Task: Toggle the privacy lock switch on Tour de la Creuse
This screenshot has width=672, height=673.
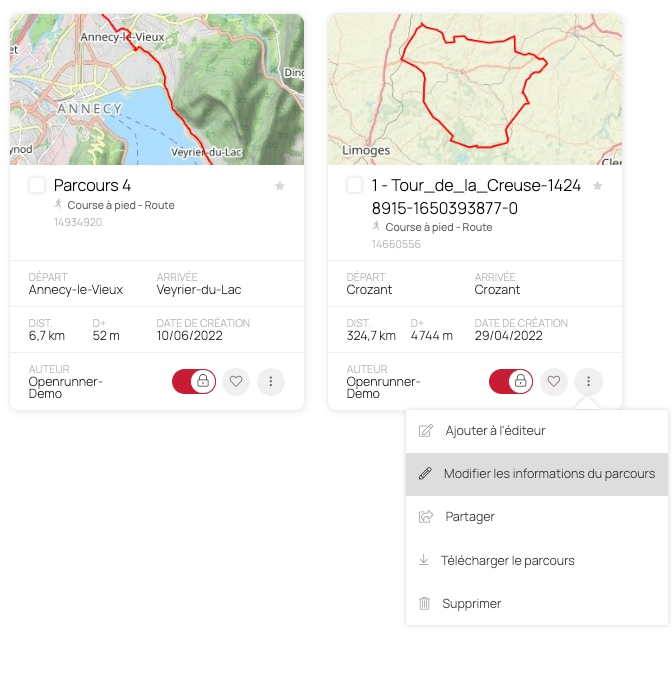Action: tap(511, 381)
